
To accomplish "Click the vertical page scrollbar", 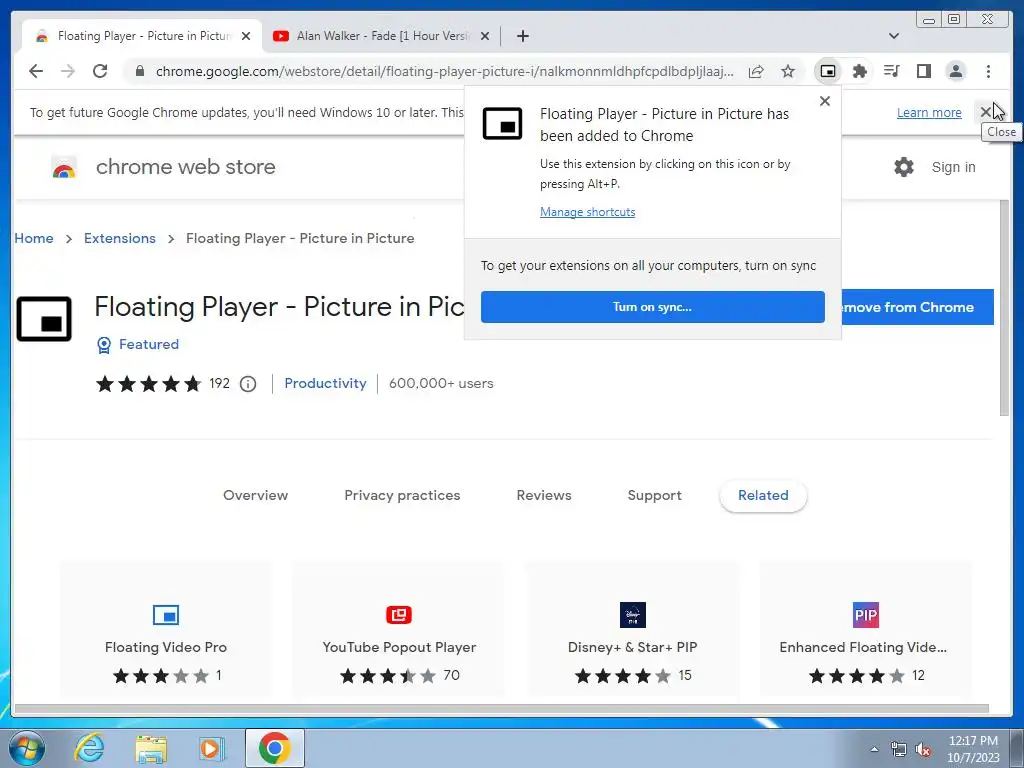I will click(1004, 307).
